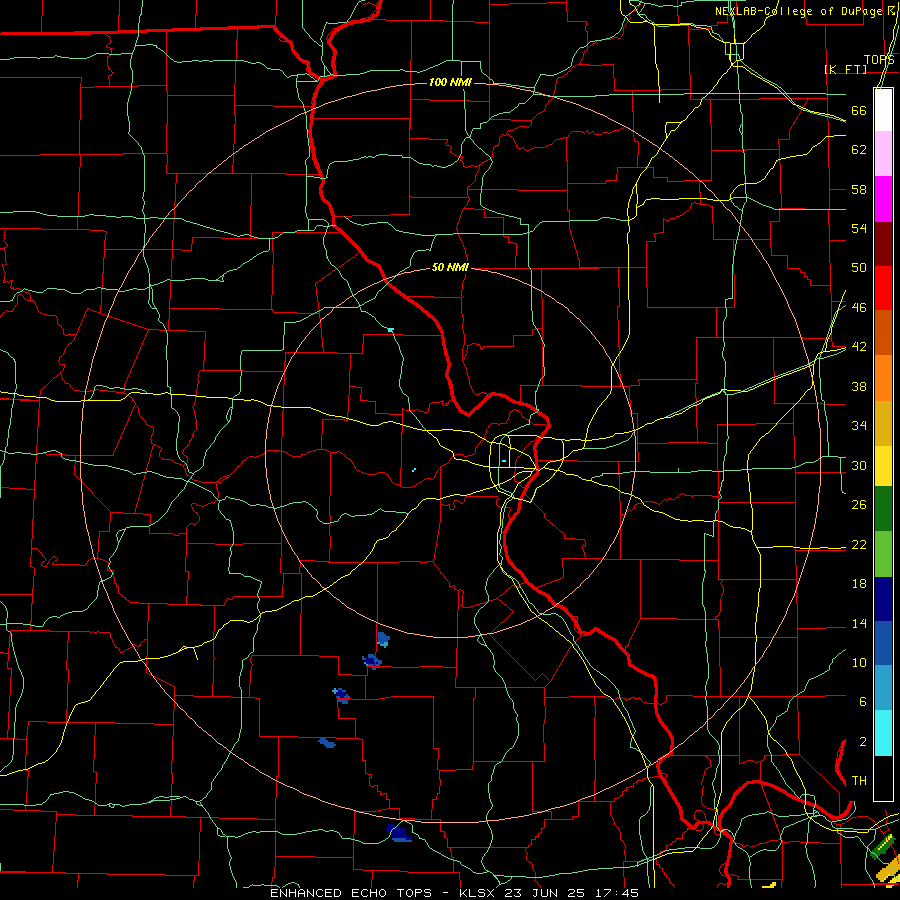
Task: Click the TH threshold label
Action: 859,781
